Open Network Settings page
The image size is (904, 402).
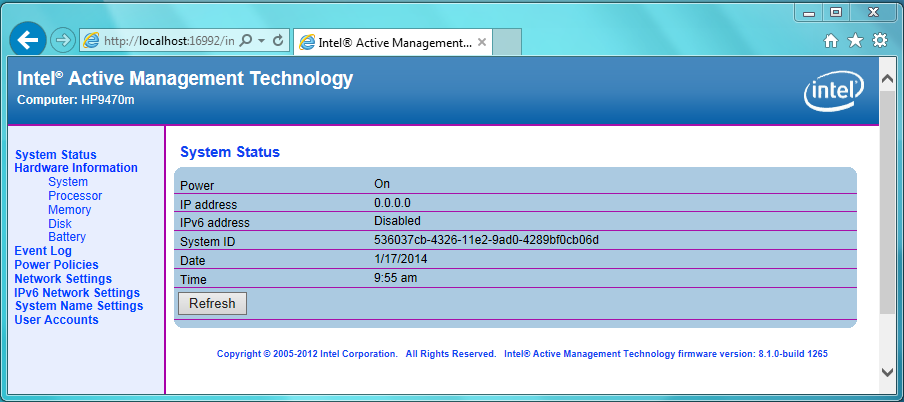coord(63,279)
